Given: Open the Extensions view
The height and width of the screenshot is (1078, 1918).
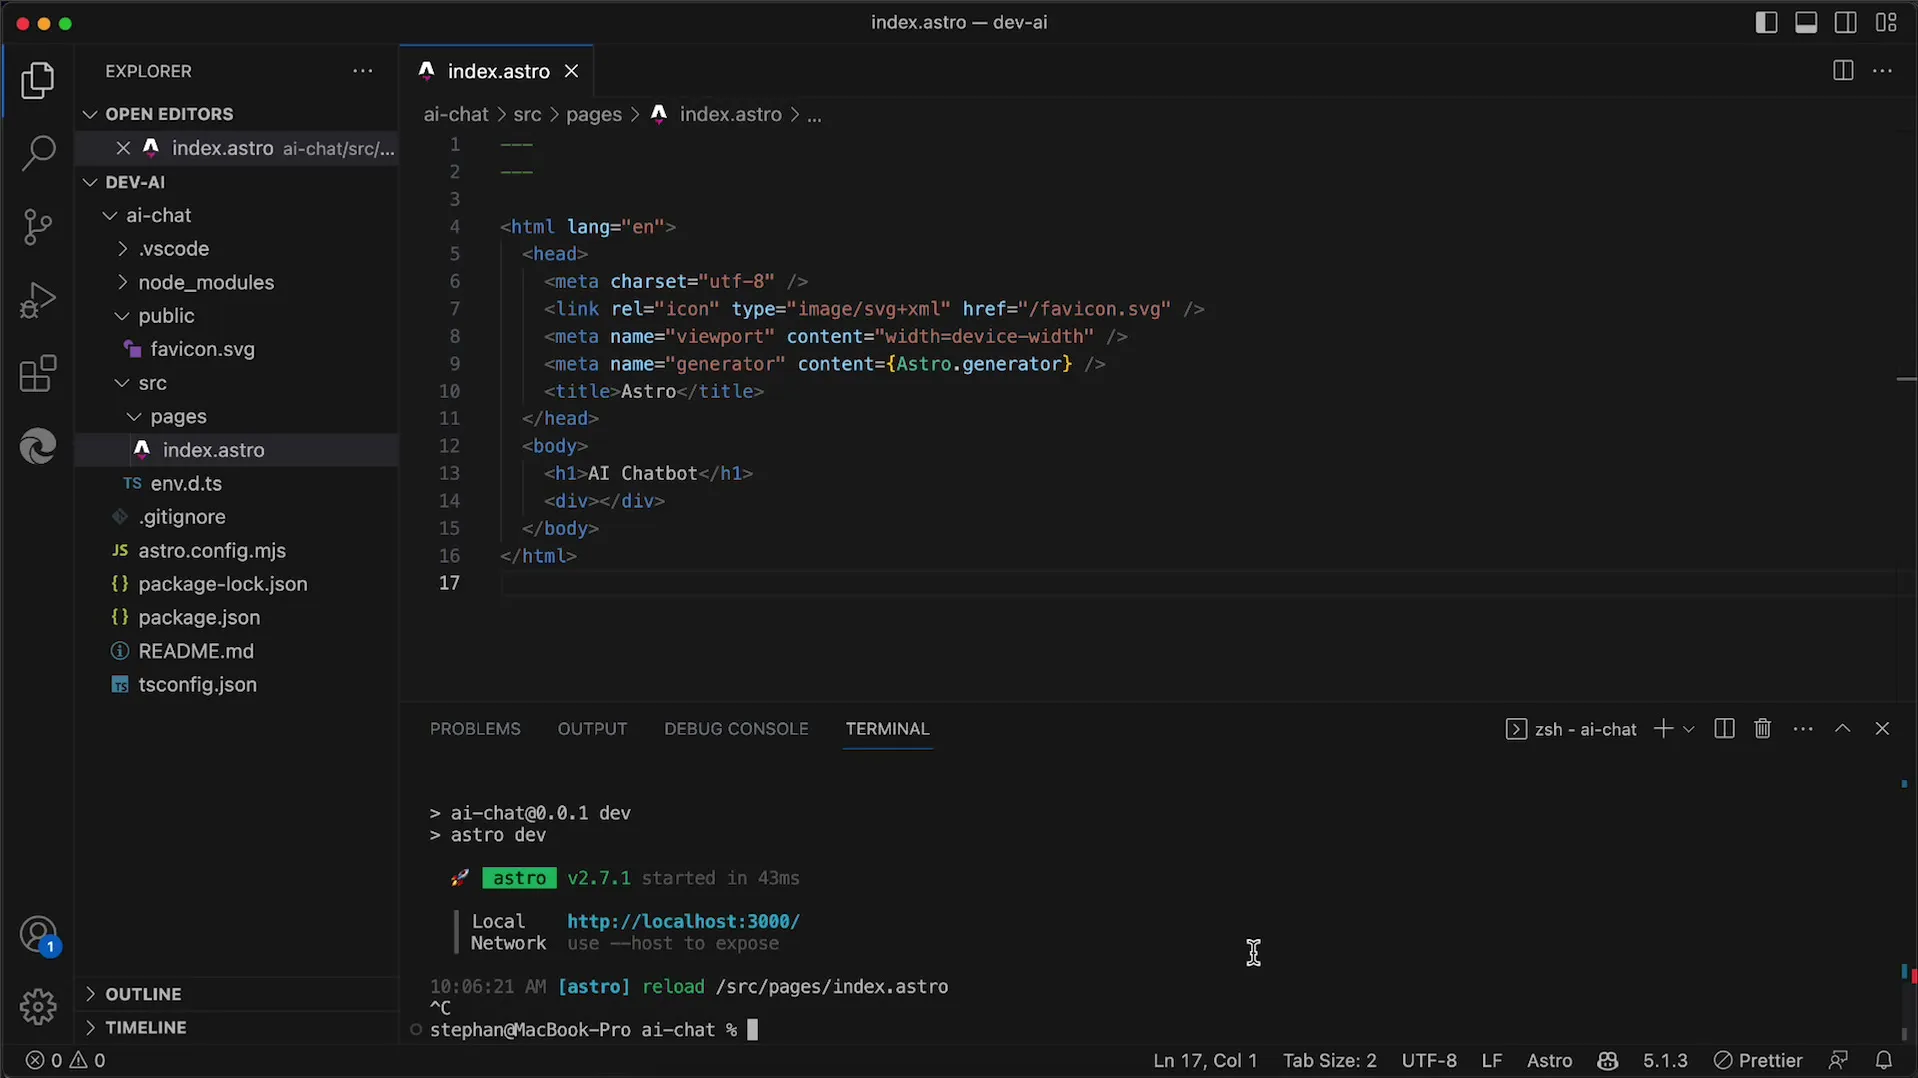Looking at the screenshot, I should (37, 374).
